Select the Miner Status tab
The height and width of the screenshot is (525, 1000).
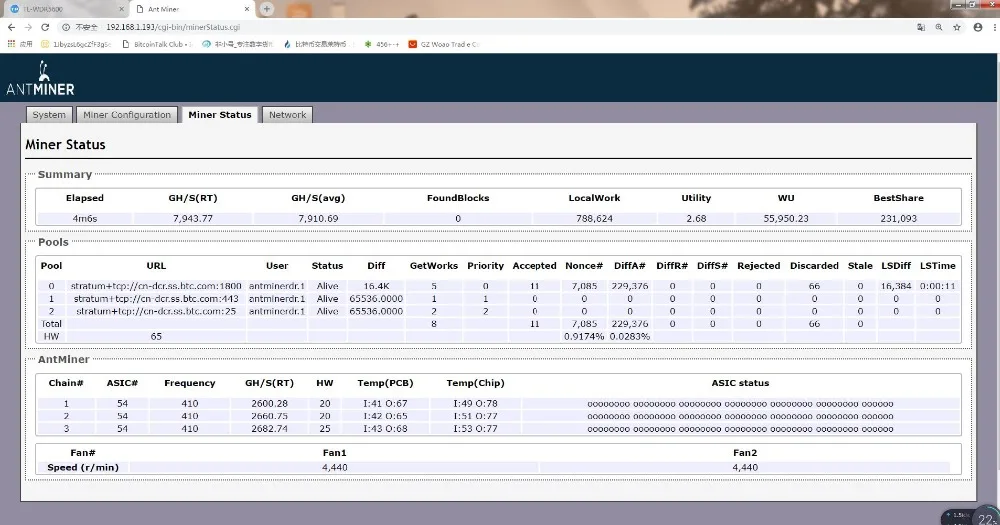pos(219,115)
